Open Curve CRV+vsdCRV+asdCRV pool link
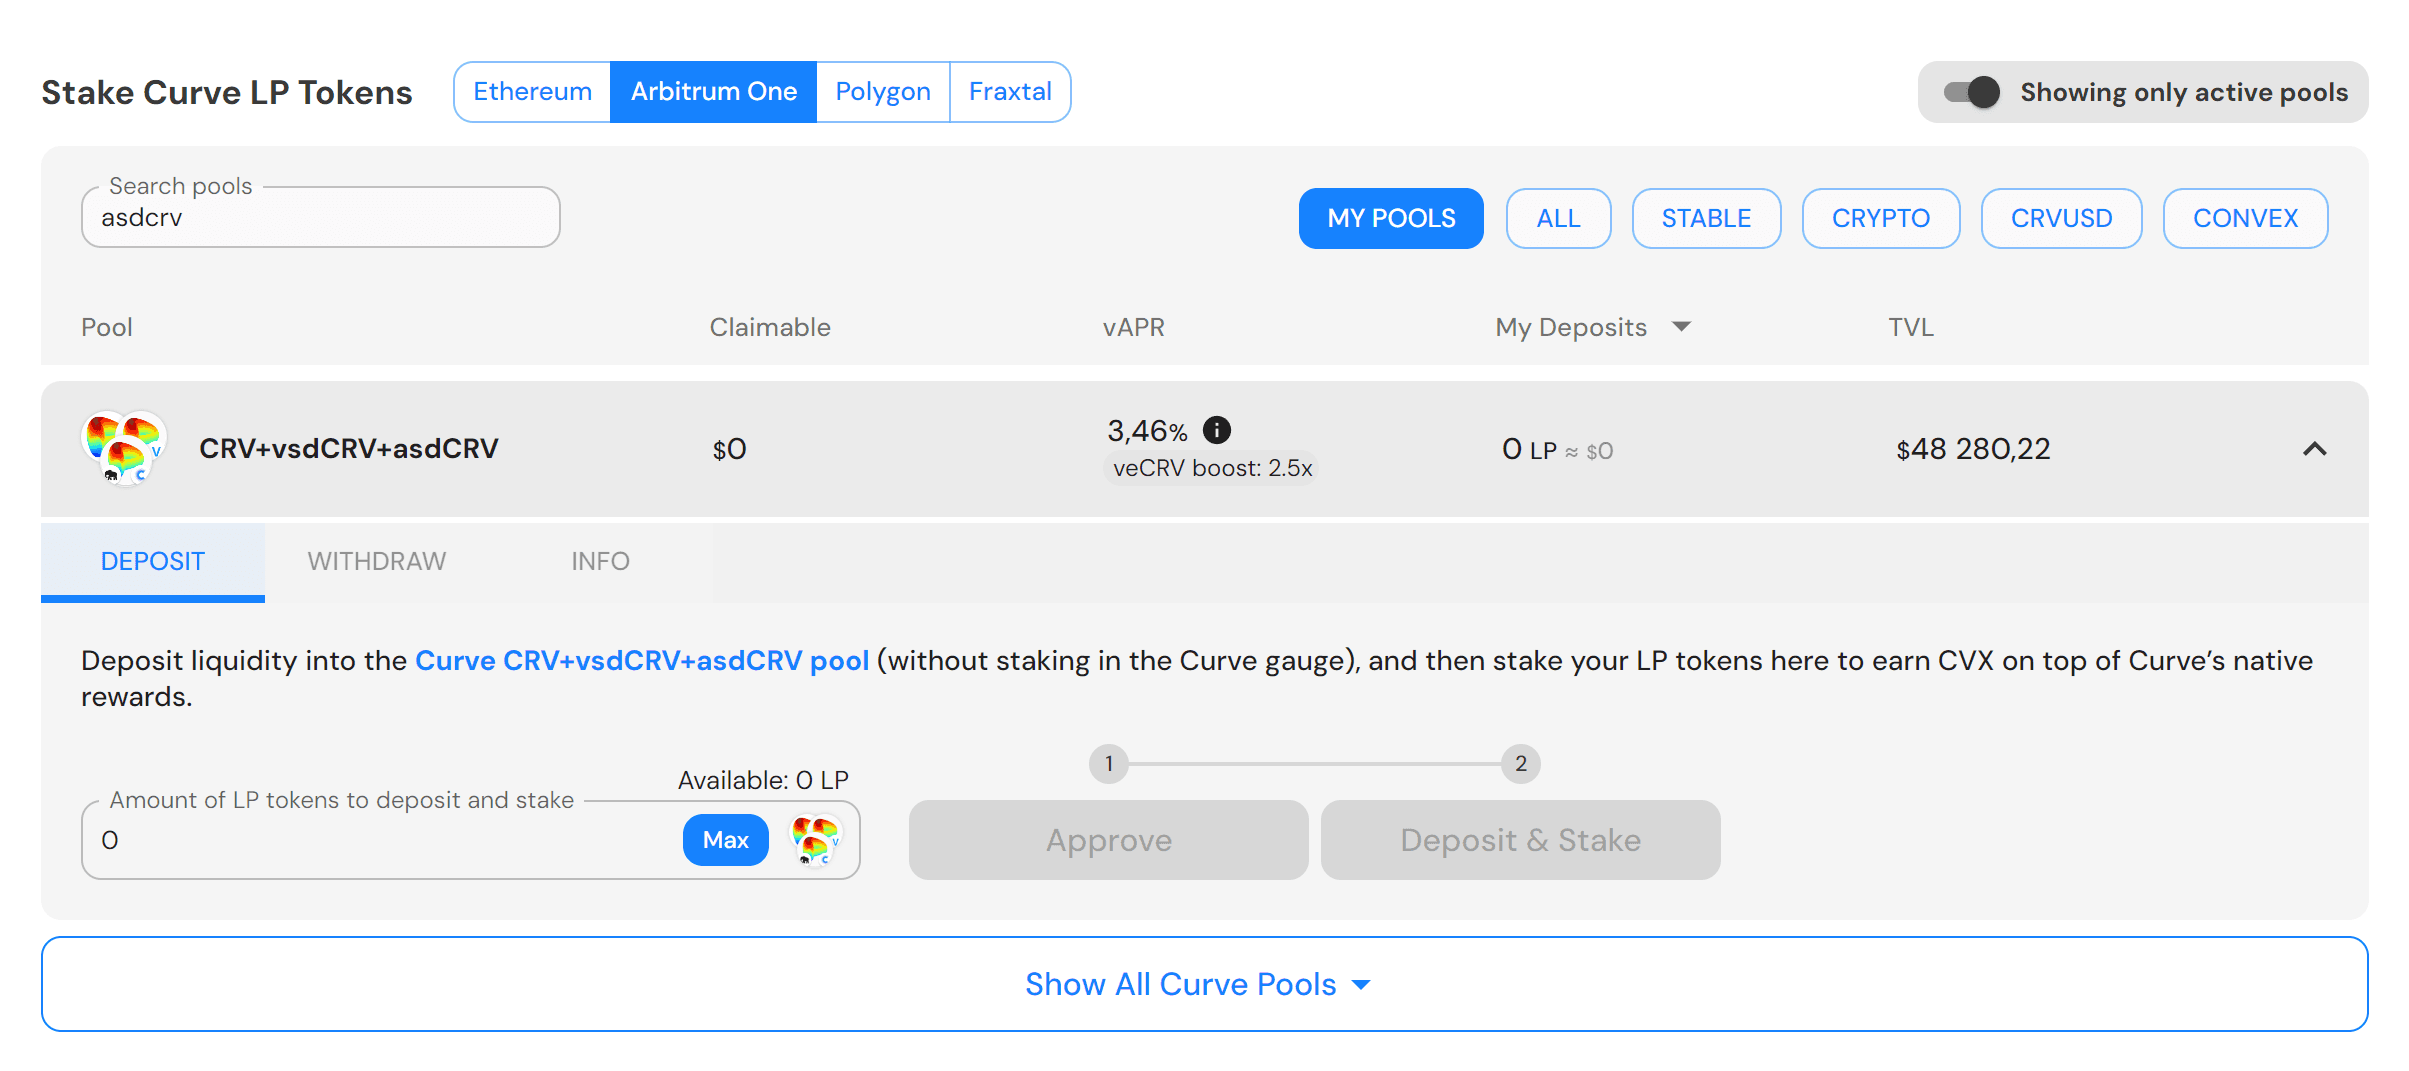 (642, 660)
